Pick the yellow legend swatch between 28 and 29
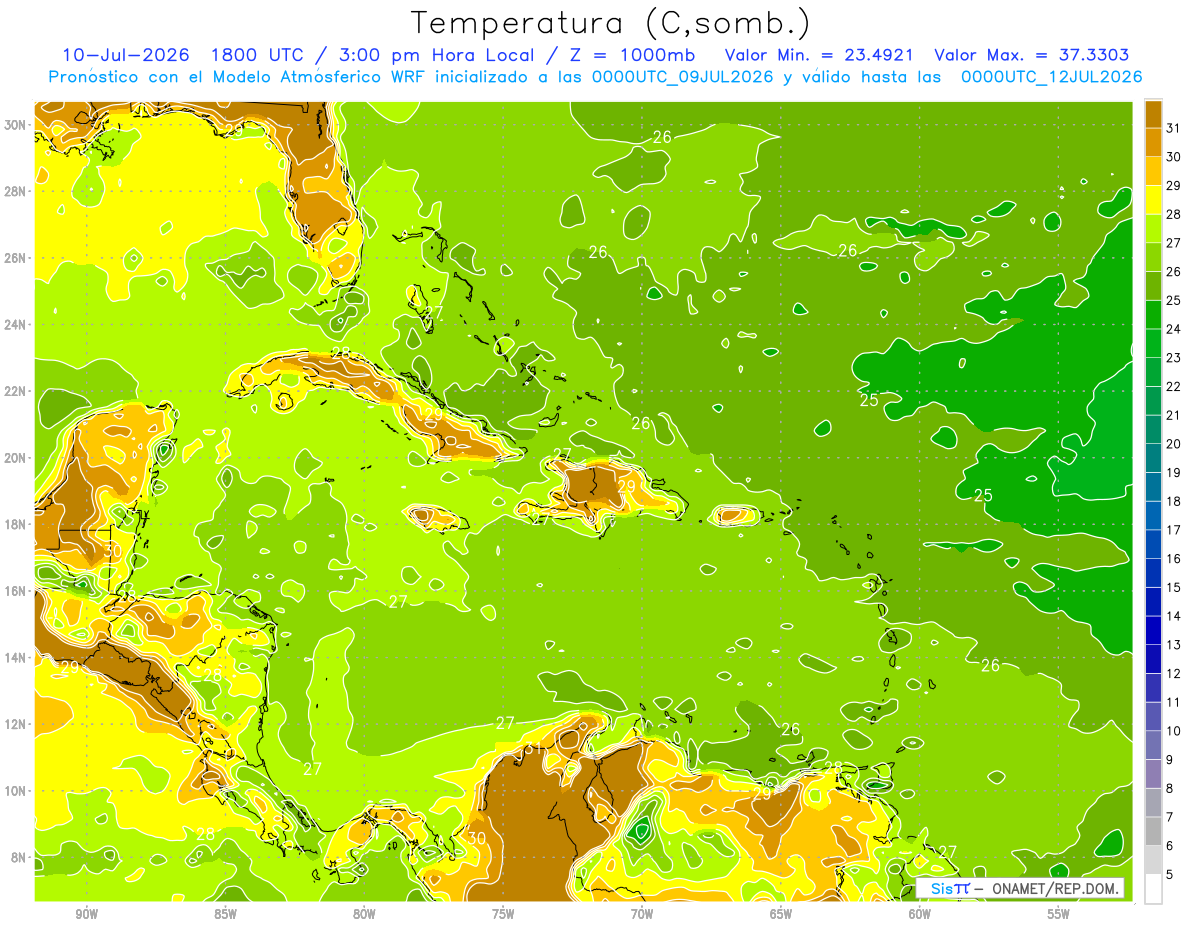The height and width of the screenshot is (927, 1200). click(1153, 199)
